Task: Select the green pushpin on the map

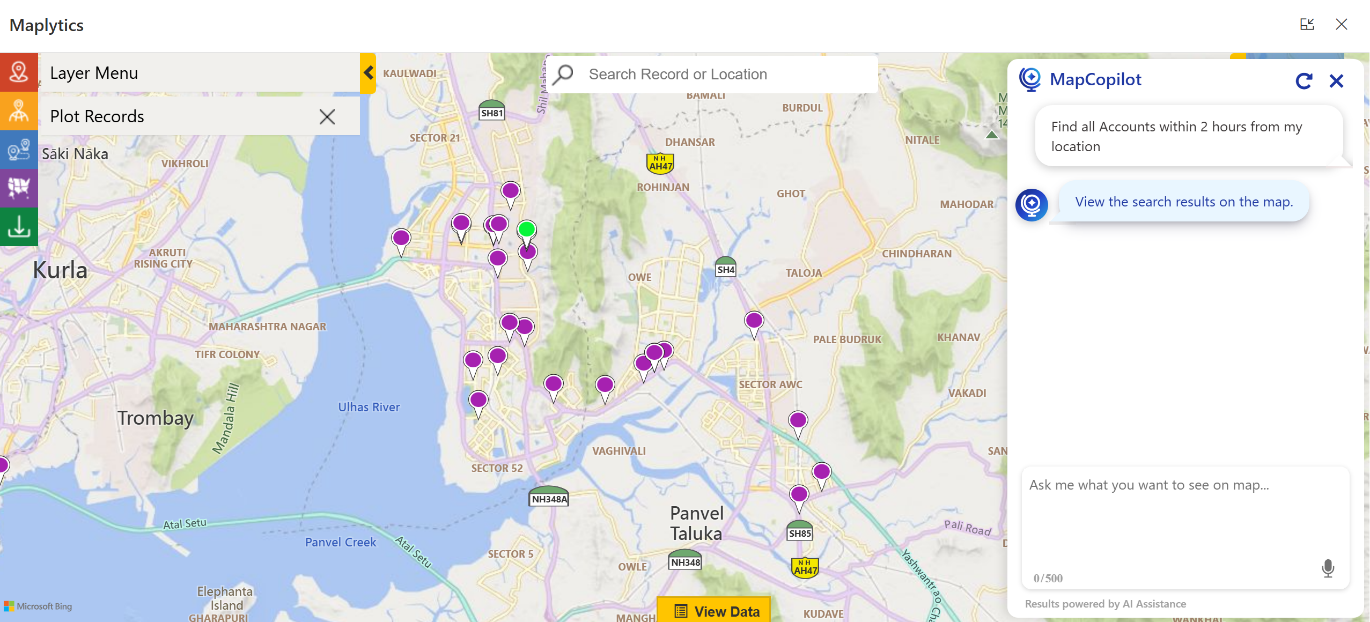Action: (526, 230)
